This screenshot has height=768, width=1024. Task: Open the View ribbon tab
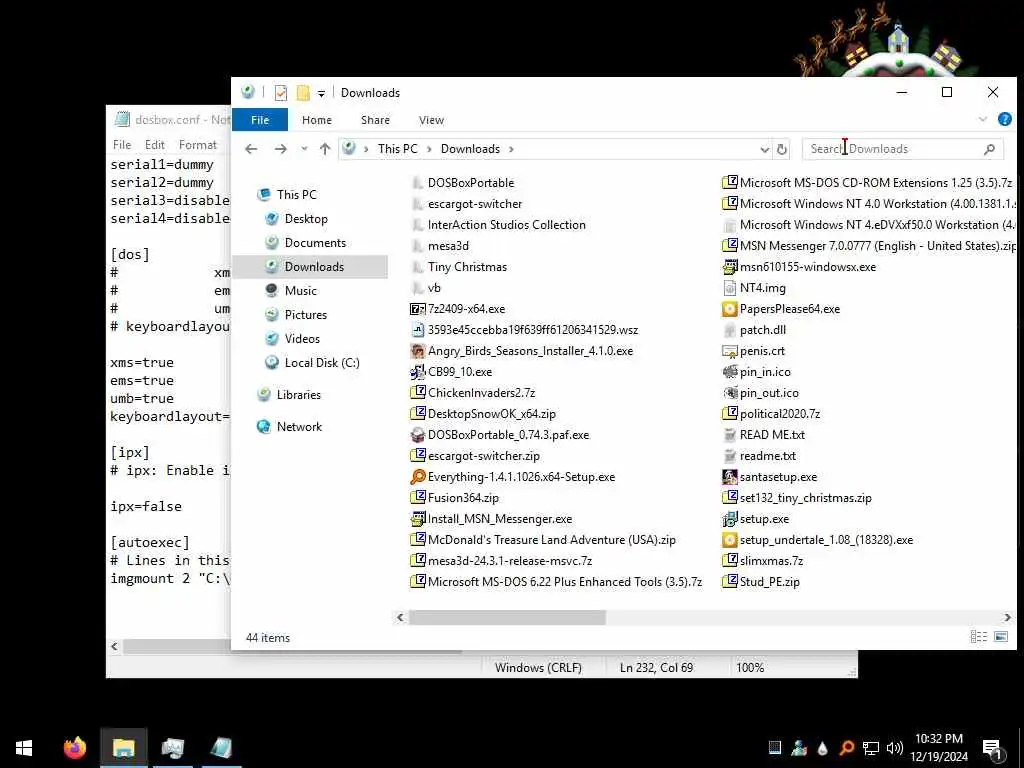tap(431, 120)
